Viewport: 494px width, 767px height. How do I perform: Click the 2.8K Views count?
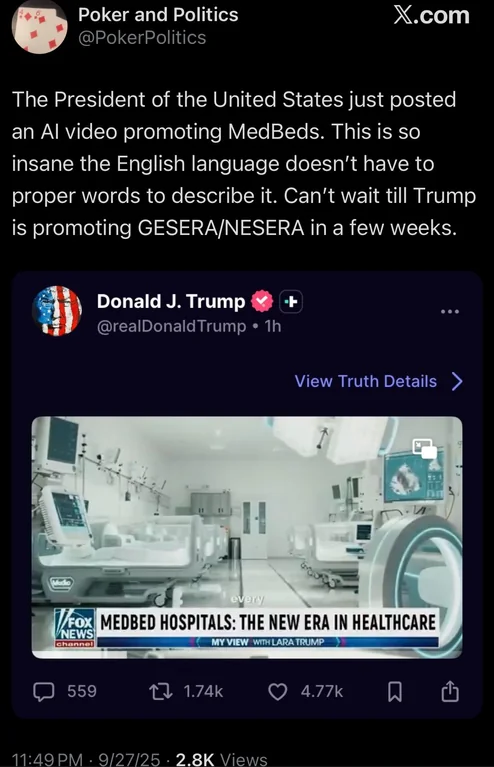pyautogui.click(x=221, y=760)
